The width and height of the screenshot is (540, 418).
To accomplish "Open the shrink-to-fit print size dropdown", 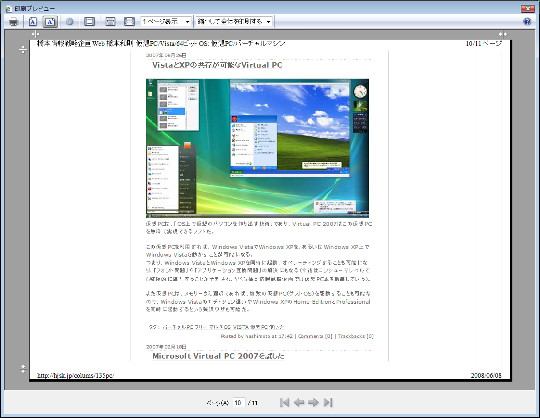I will [235, 21].
